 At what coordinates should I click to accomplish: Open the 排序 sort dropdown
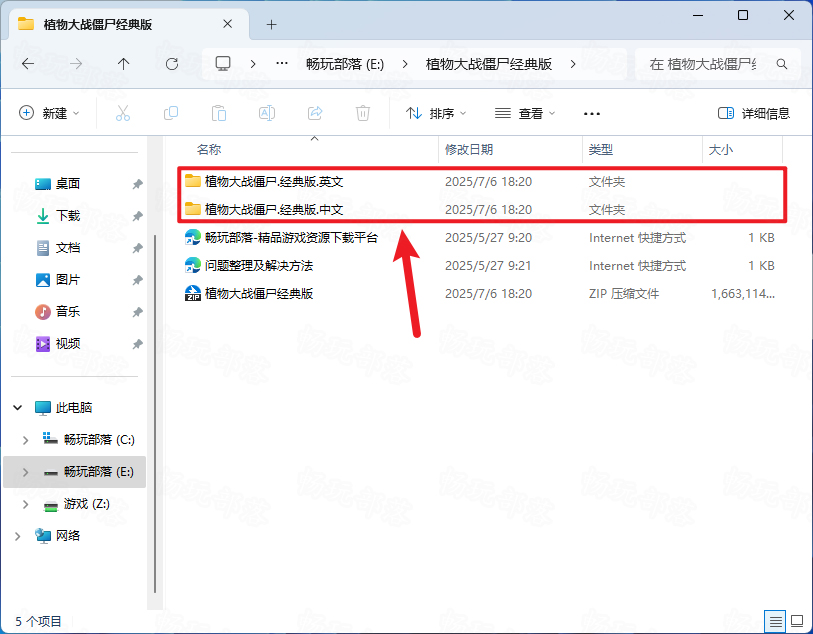(x=436, y=113)
